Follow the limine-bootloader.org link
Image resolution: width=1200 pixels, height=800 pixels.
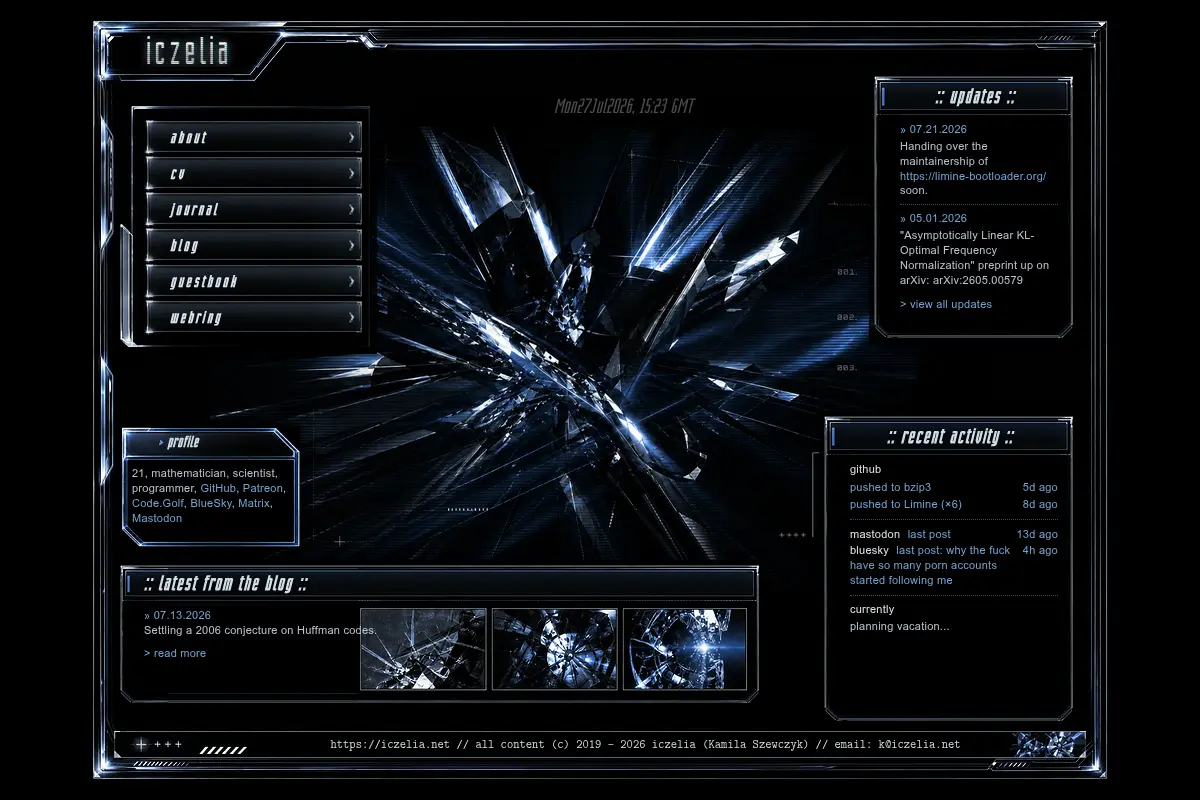pos(973,176)
